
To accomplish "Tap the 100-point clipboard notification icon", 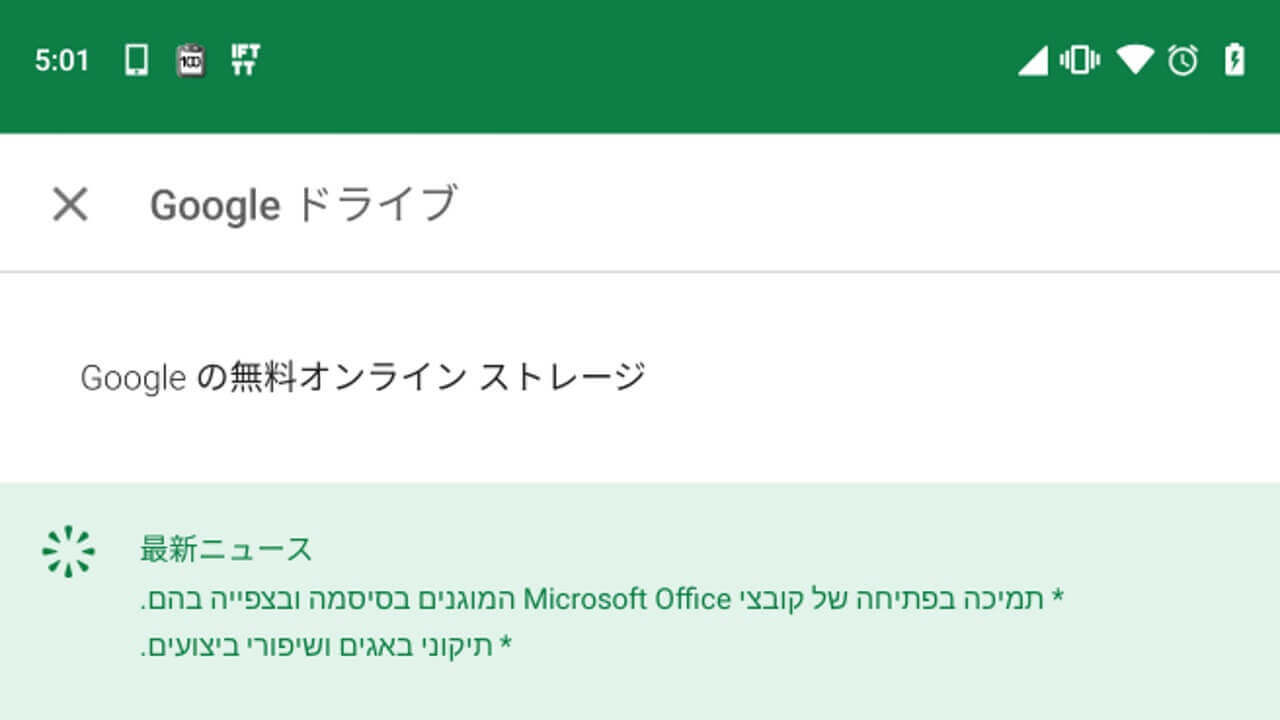I will point(189,60).
